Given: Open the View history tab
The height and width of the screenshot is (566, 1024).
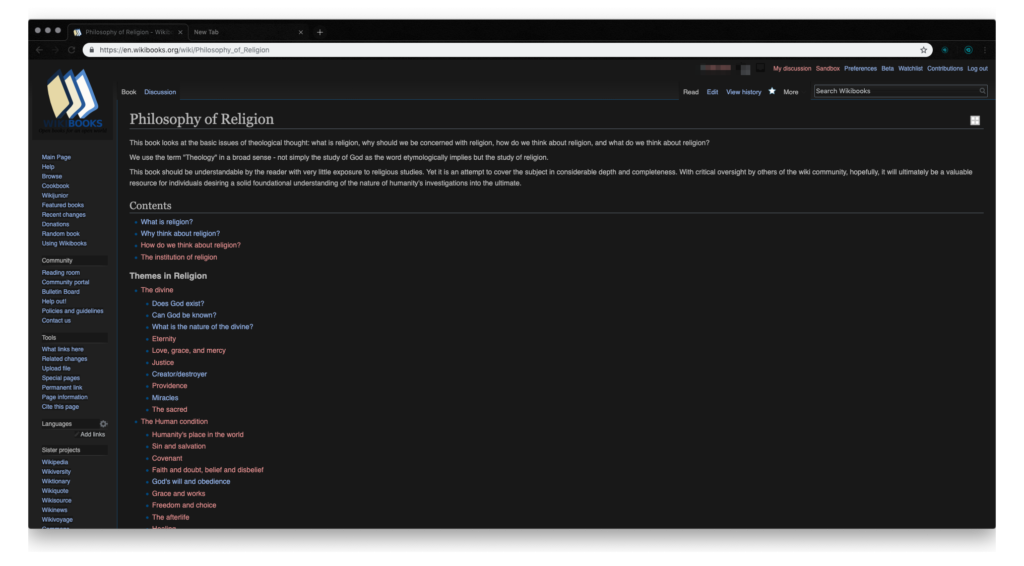Looking at the screenshot, I should point(743,92).
